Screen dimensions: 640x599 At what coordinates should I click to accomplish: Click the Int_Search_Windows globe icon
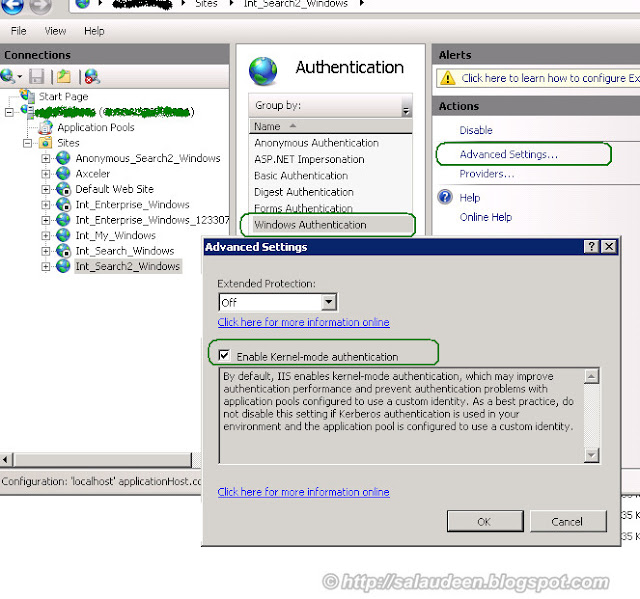[63, 251]
